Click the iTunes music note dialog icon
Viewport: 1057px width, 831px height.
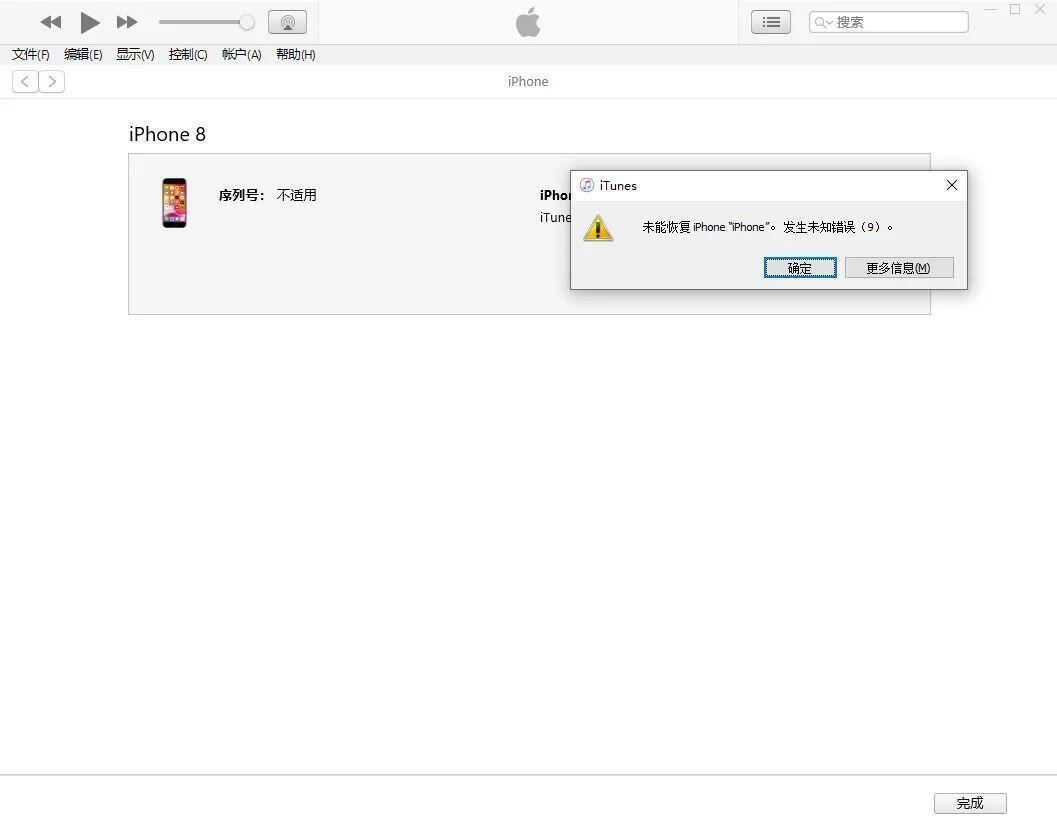pos(587,185)
